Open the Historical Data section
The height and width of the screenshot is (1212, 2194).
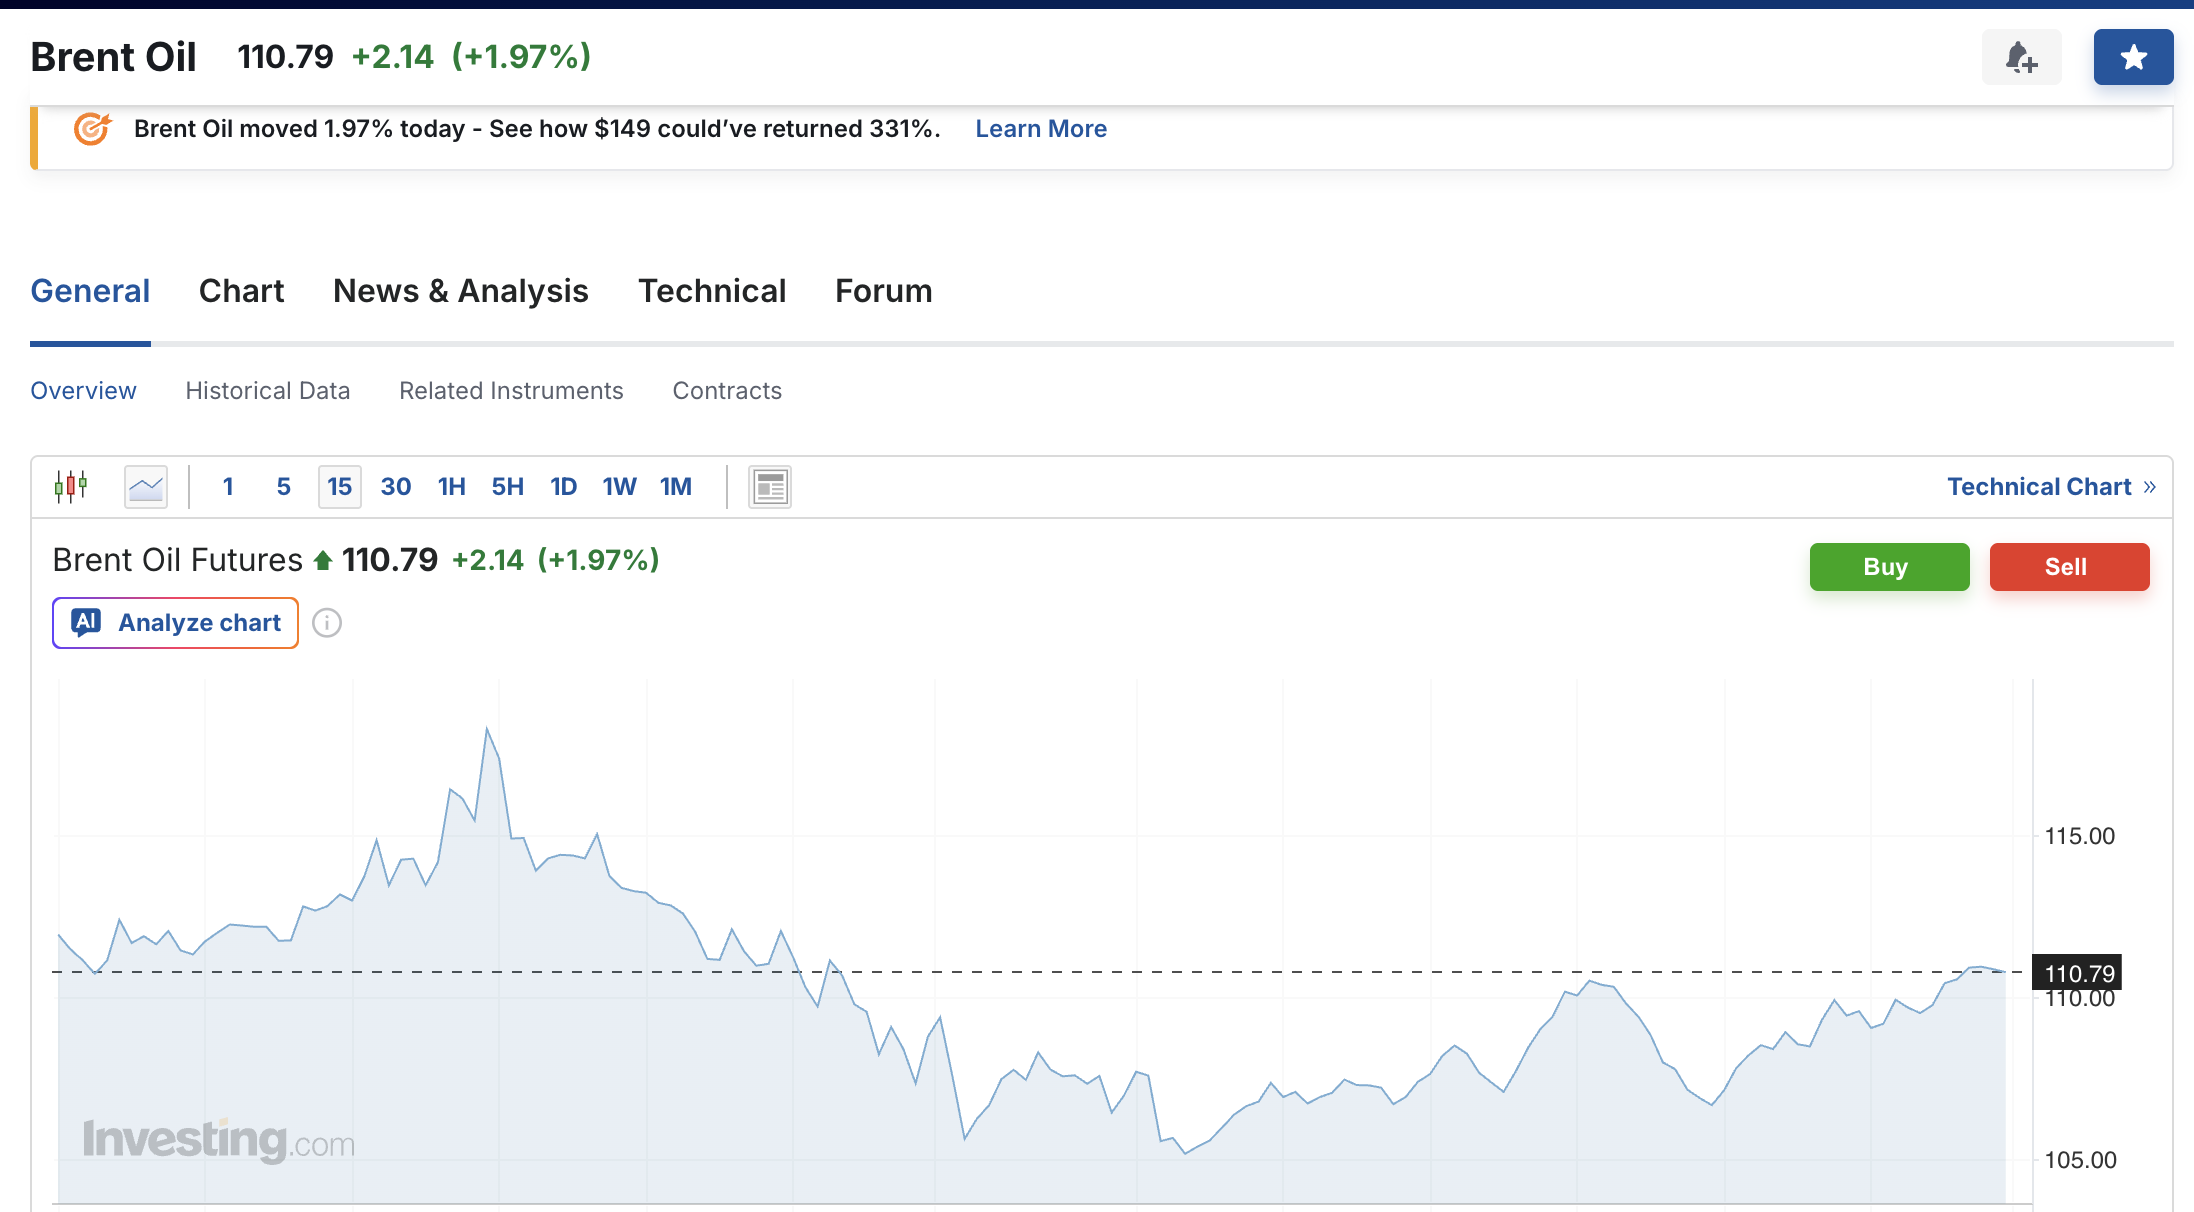coord(267,390)
